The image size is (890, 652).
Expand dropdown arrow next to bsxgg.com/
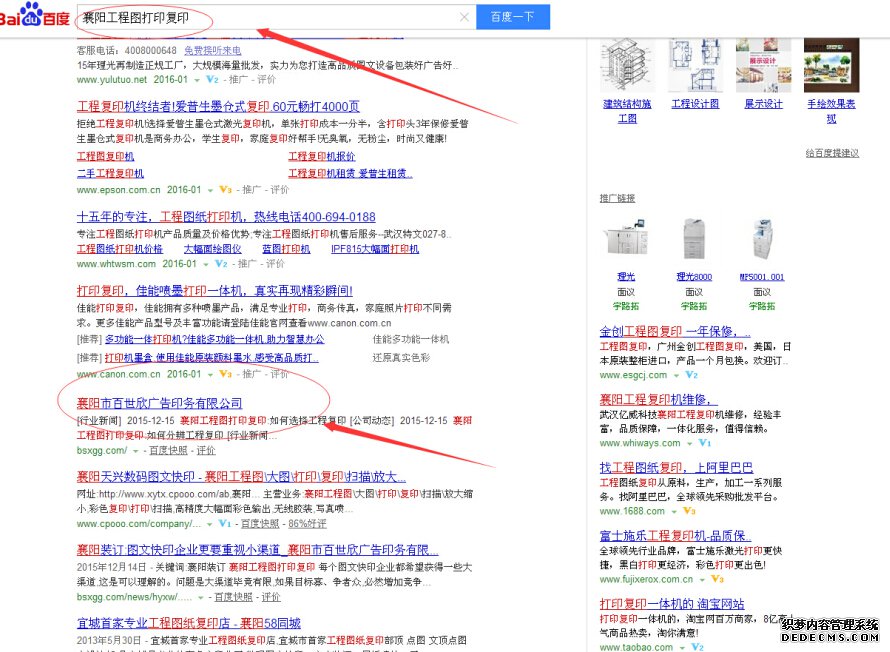click(x=135, y=451)
